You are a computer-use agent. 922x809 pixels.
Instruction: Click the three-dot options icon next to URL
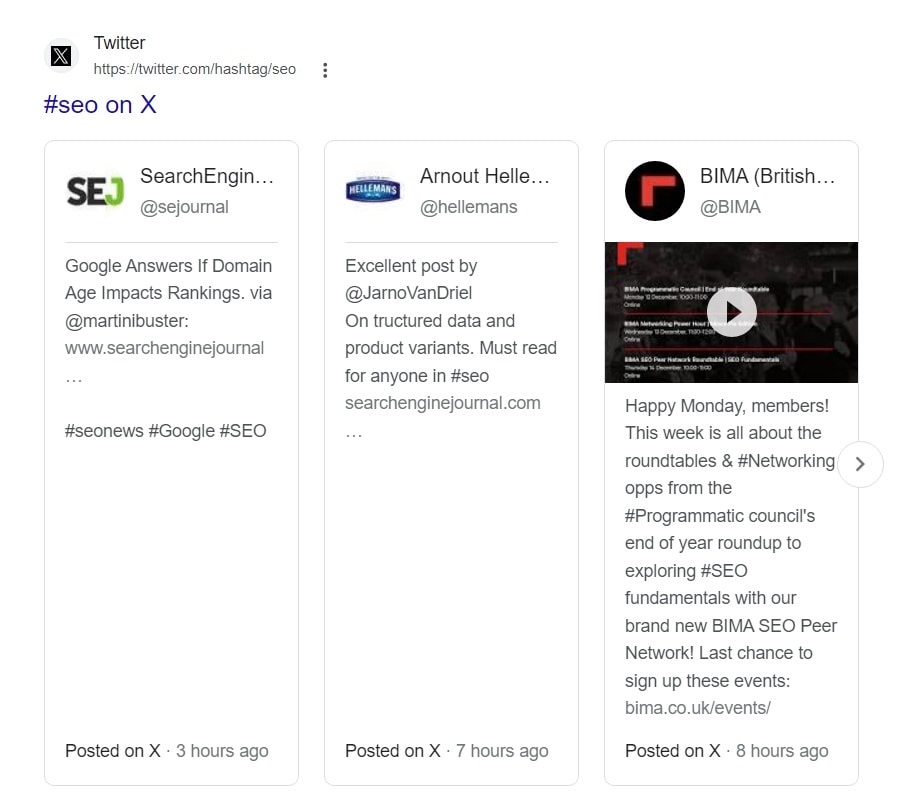tap(323, 69)
